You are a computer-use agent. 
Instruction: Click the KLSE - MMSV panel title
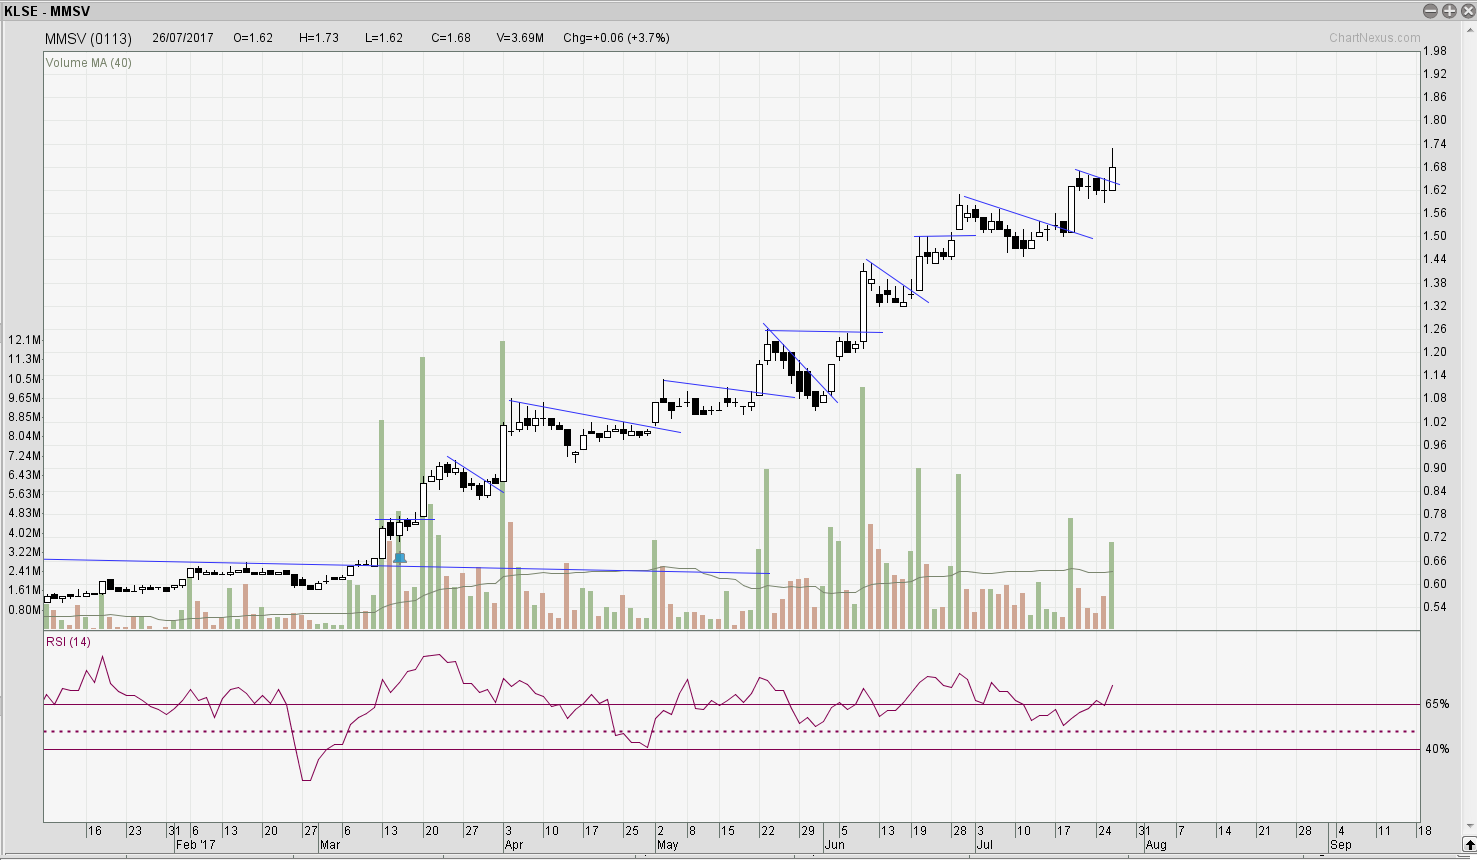tap(47, 11)
